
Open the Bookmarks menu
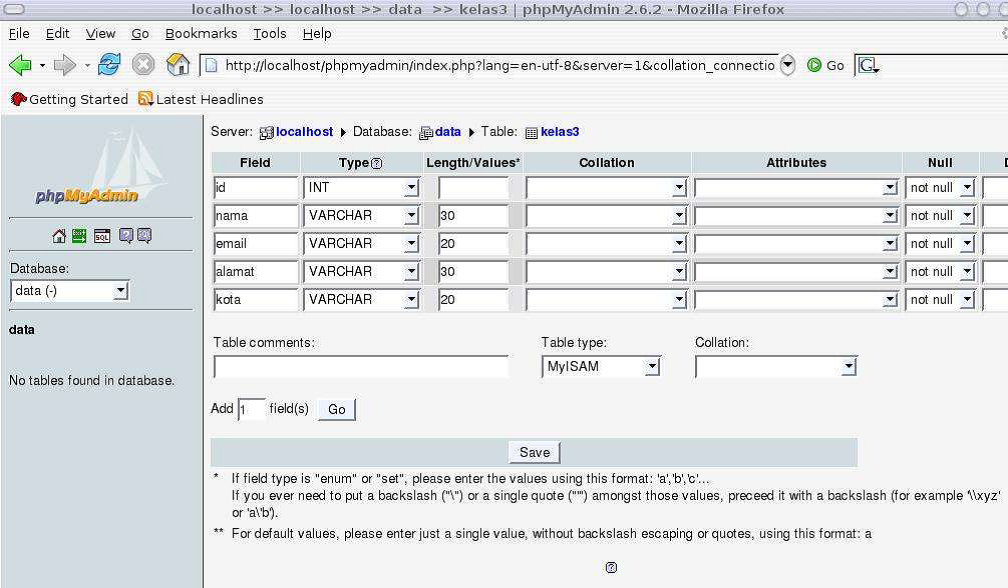tap(201, 33)
